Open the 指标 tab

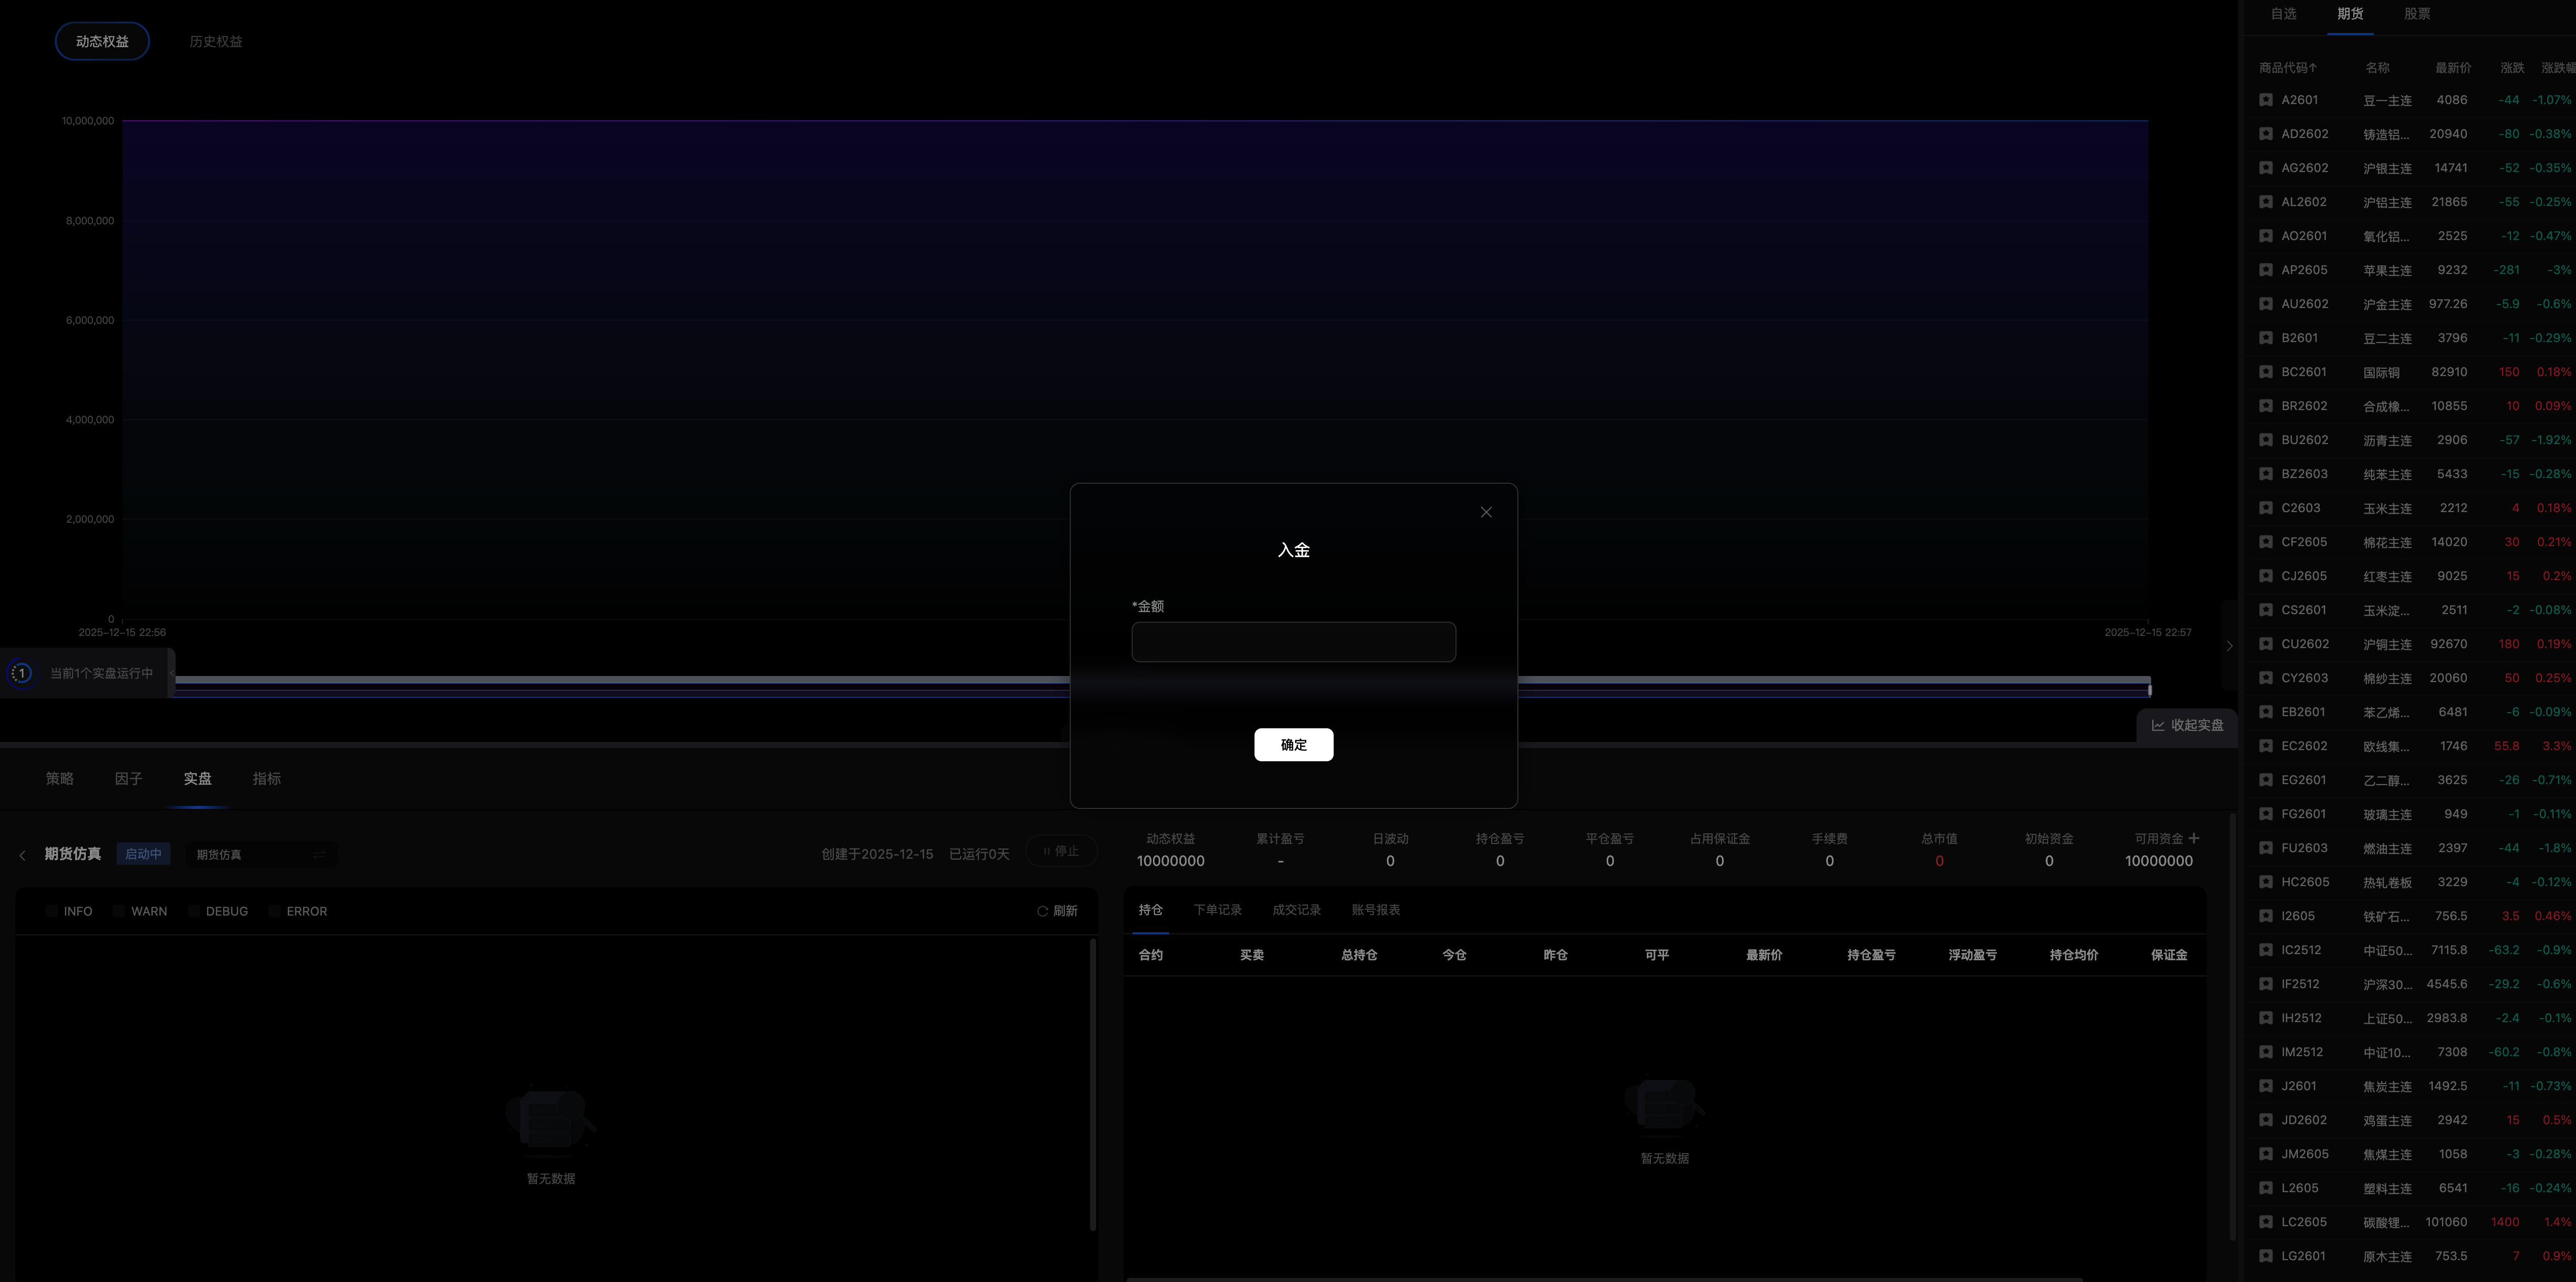tap(267, 779)
